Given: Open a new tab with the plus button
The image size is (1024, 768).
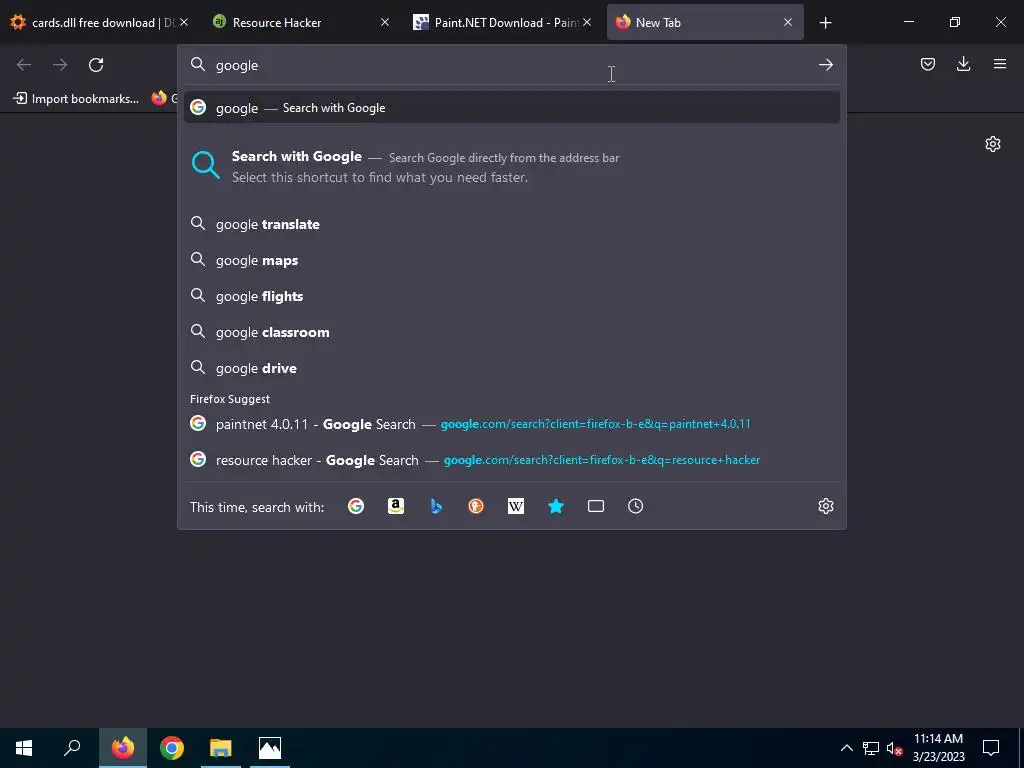Looking at the screenshot, I should 825,23.
